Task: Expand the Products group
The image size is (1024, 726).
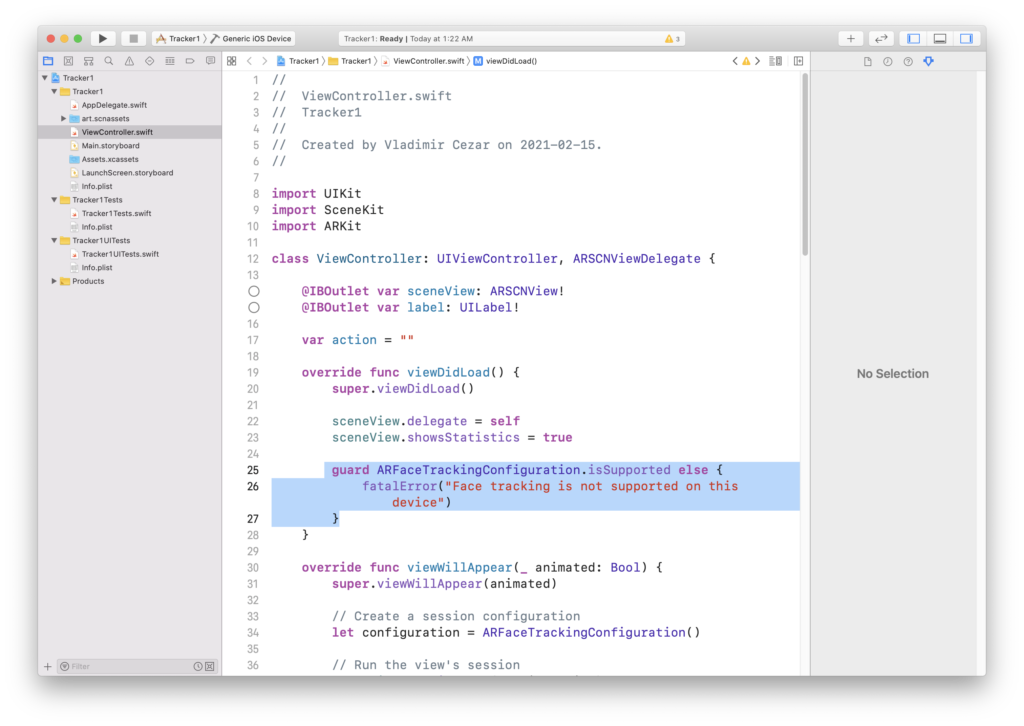Action: click(x=54, y=281)
